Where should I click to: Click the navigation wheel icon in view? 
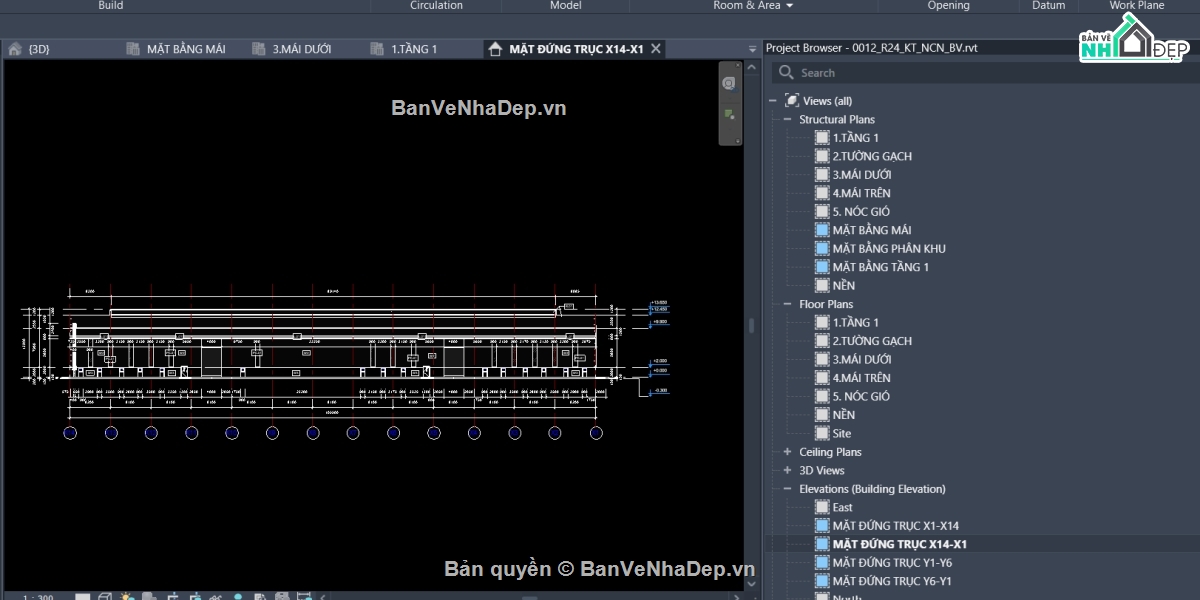point(729,83)
